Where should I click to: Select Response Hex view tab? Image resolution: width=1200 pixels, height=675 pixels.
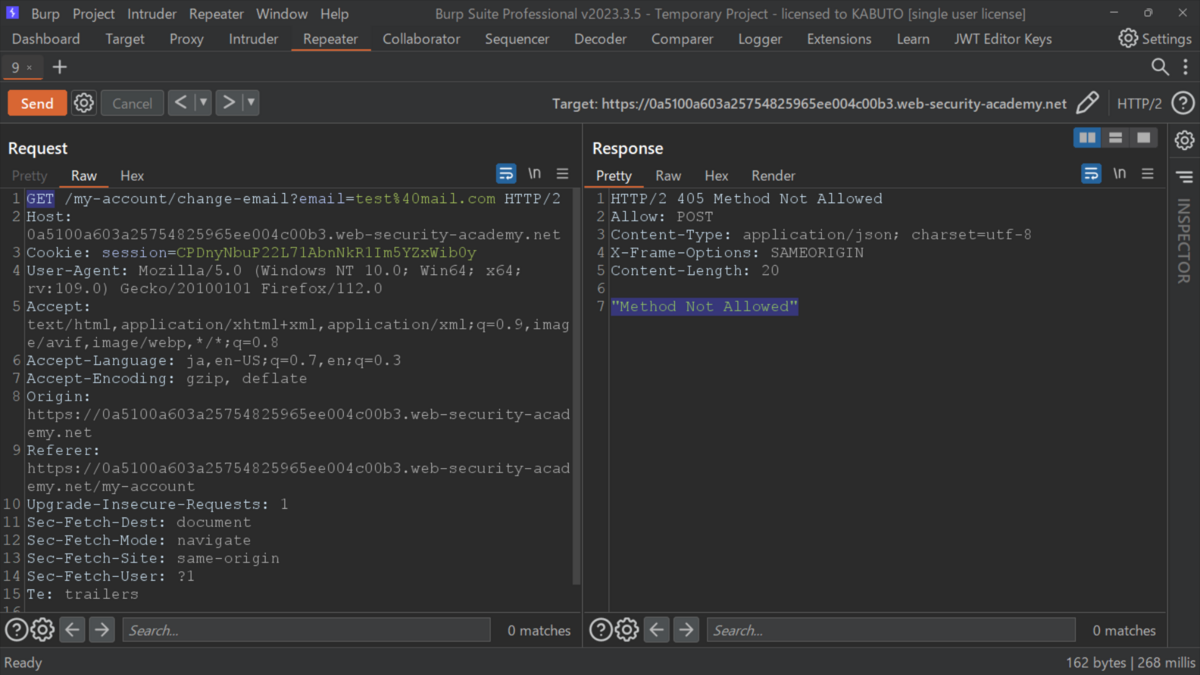pos(716,175)
